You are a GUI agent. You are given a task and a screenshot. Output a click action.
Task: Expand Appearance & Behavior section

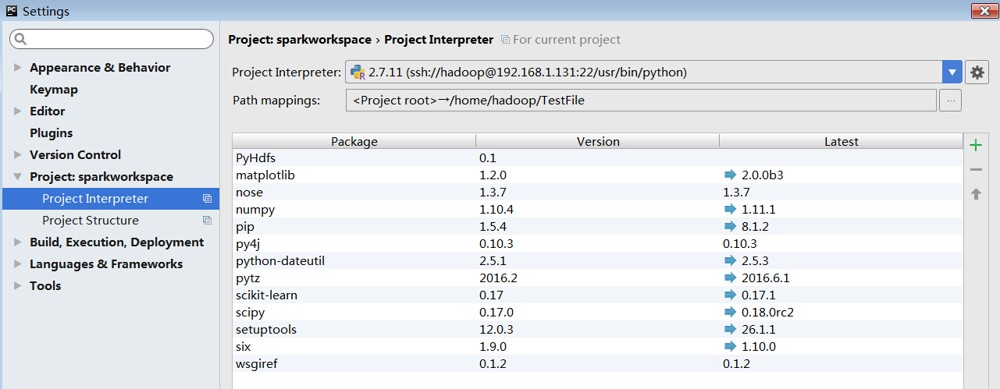pyautogui.click(x=17, y=68)
